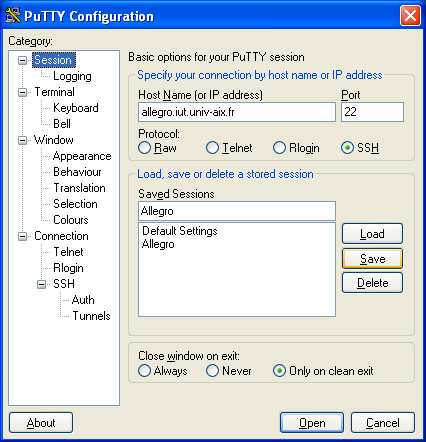Viewport: 426px width, 442px height.
Task: Choose Never for close window on exit
Action: coord(212,371)
